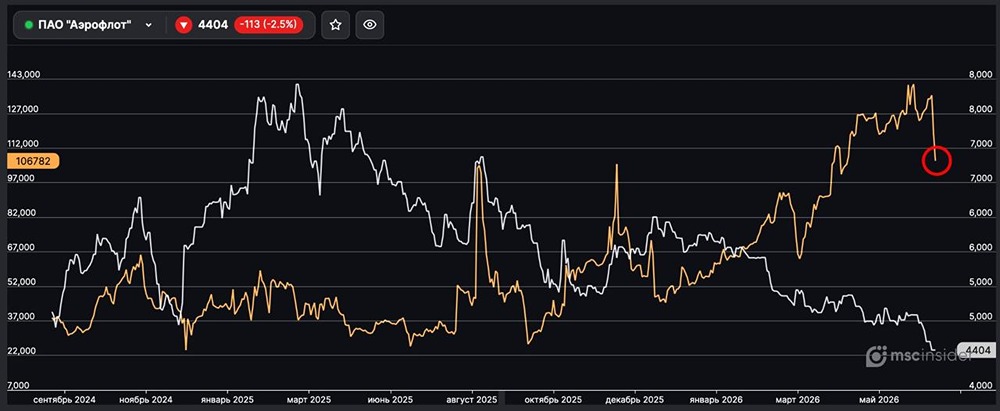1000x411 pixels.
Task: Click the orange 106782 axis value label
Action: tap(33, 161)
